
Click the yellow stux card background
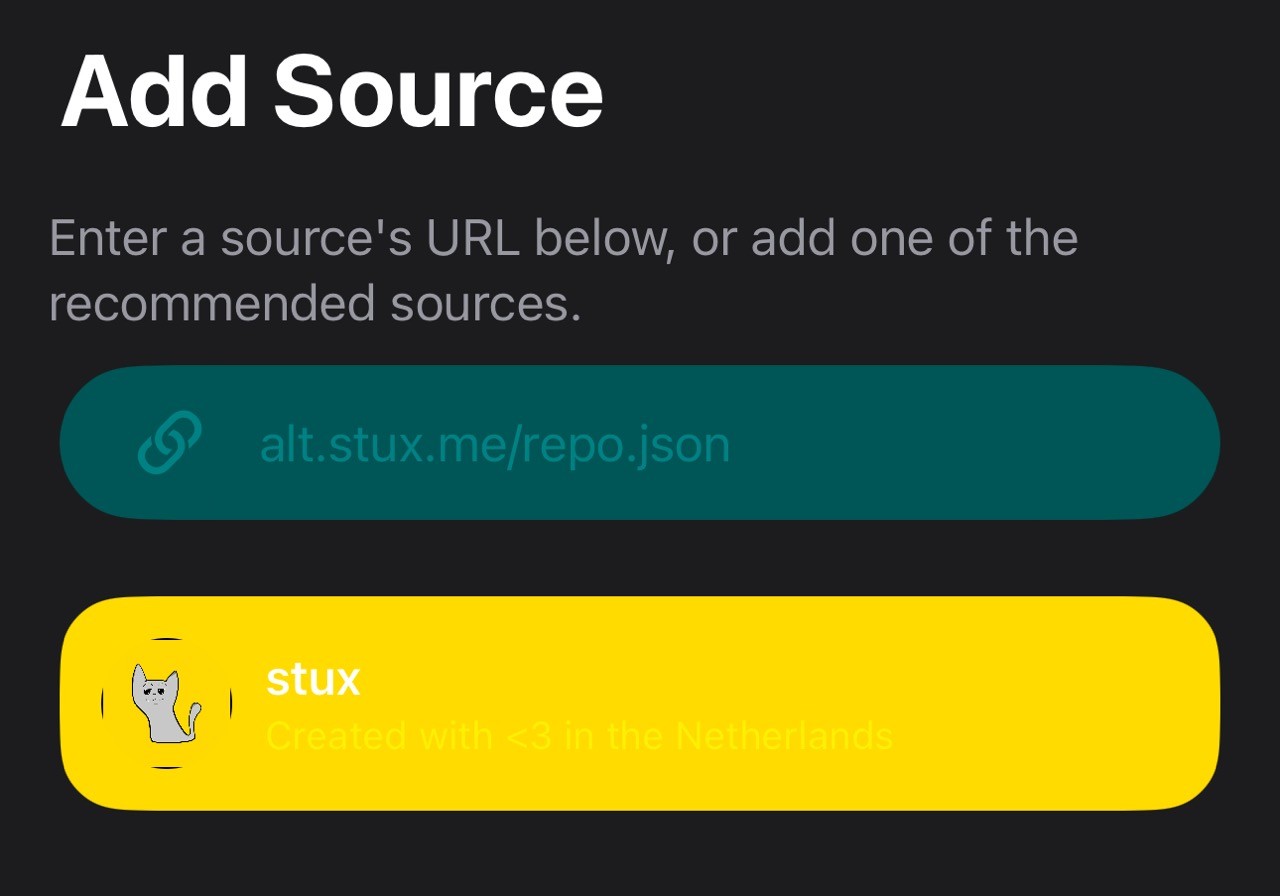pos(640,704)
